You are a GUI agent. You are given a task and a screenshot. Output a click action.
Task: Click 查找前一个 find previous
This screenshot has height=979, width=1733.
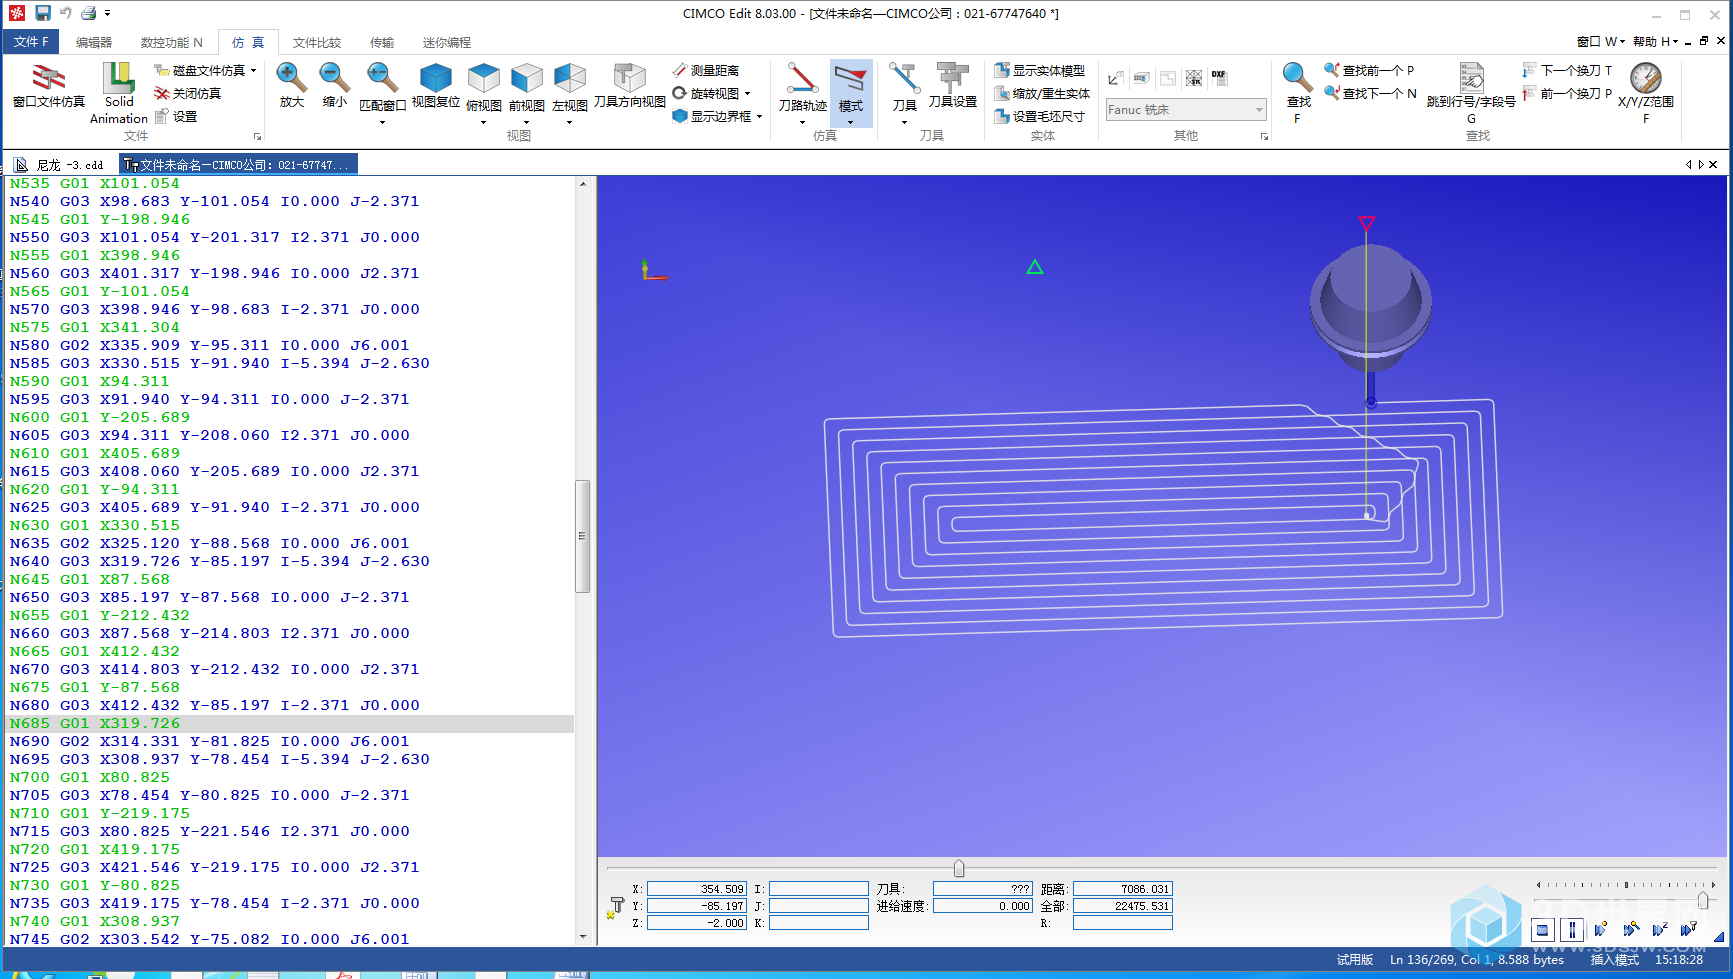pyautogui.click(x=1369, y=70)
